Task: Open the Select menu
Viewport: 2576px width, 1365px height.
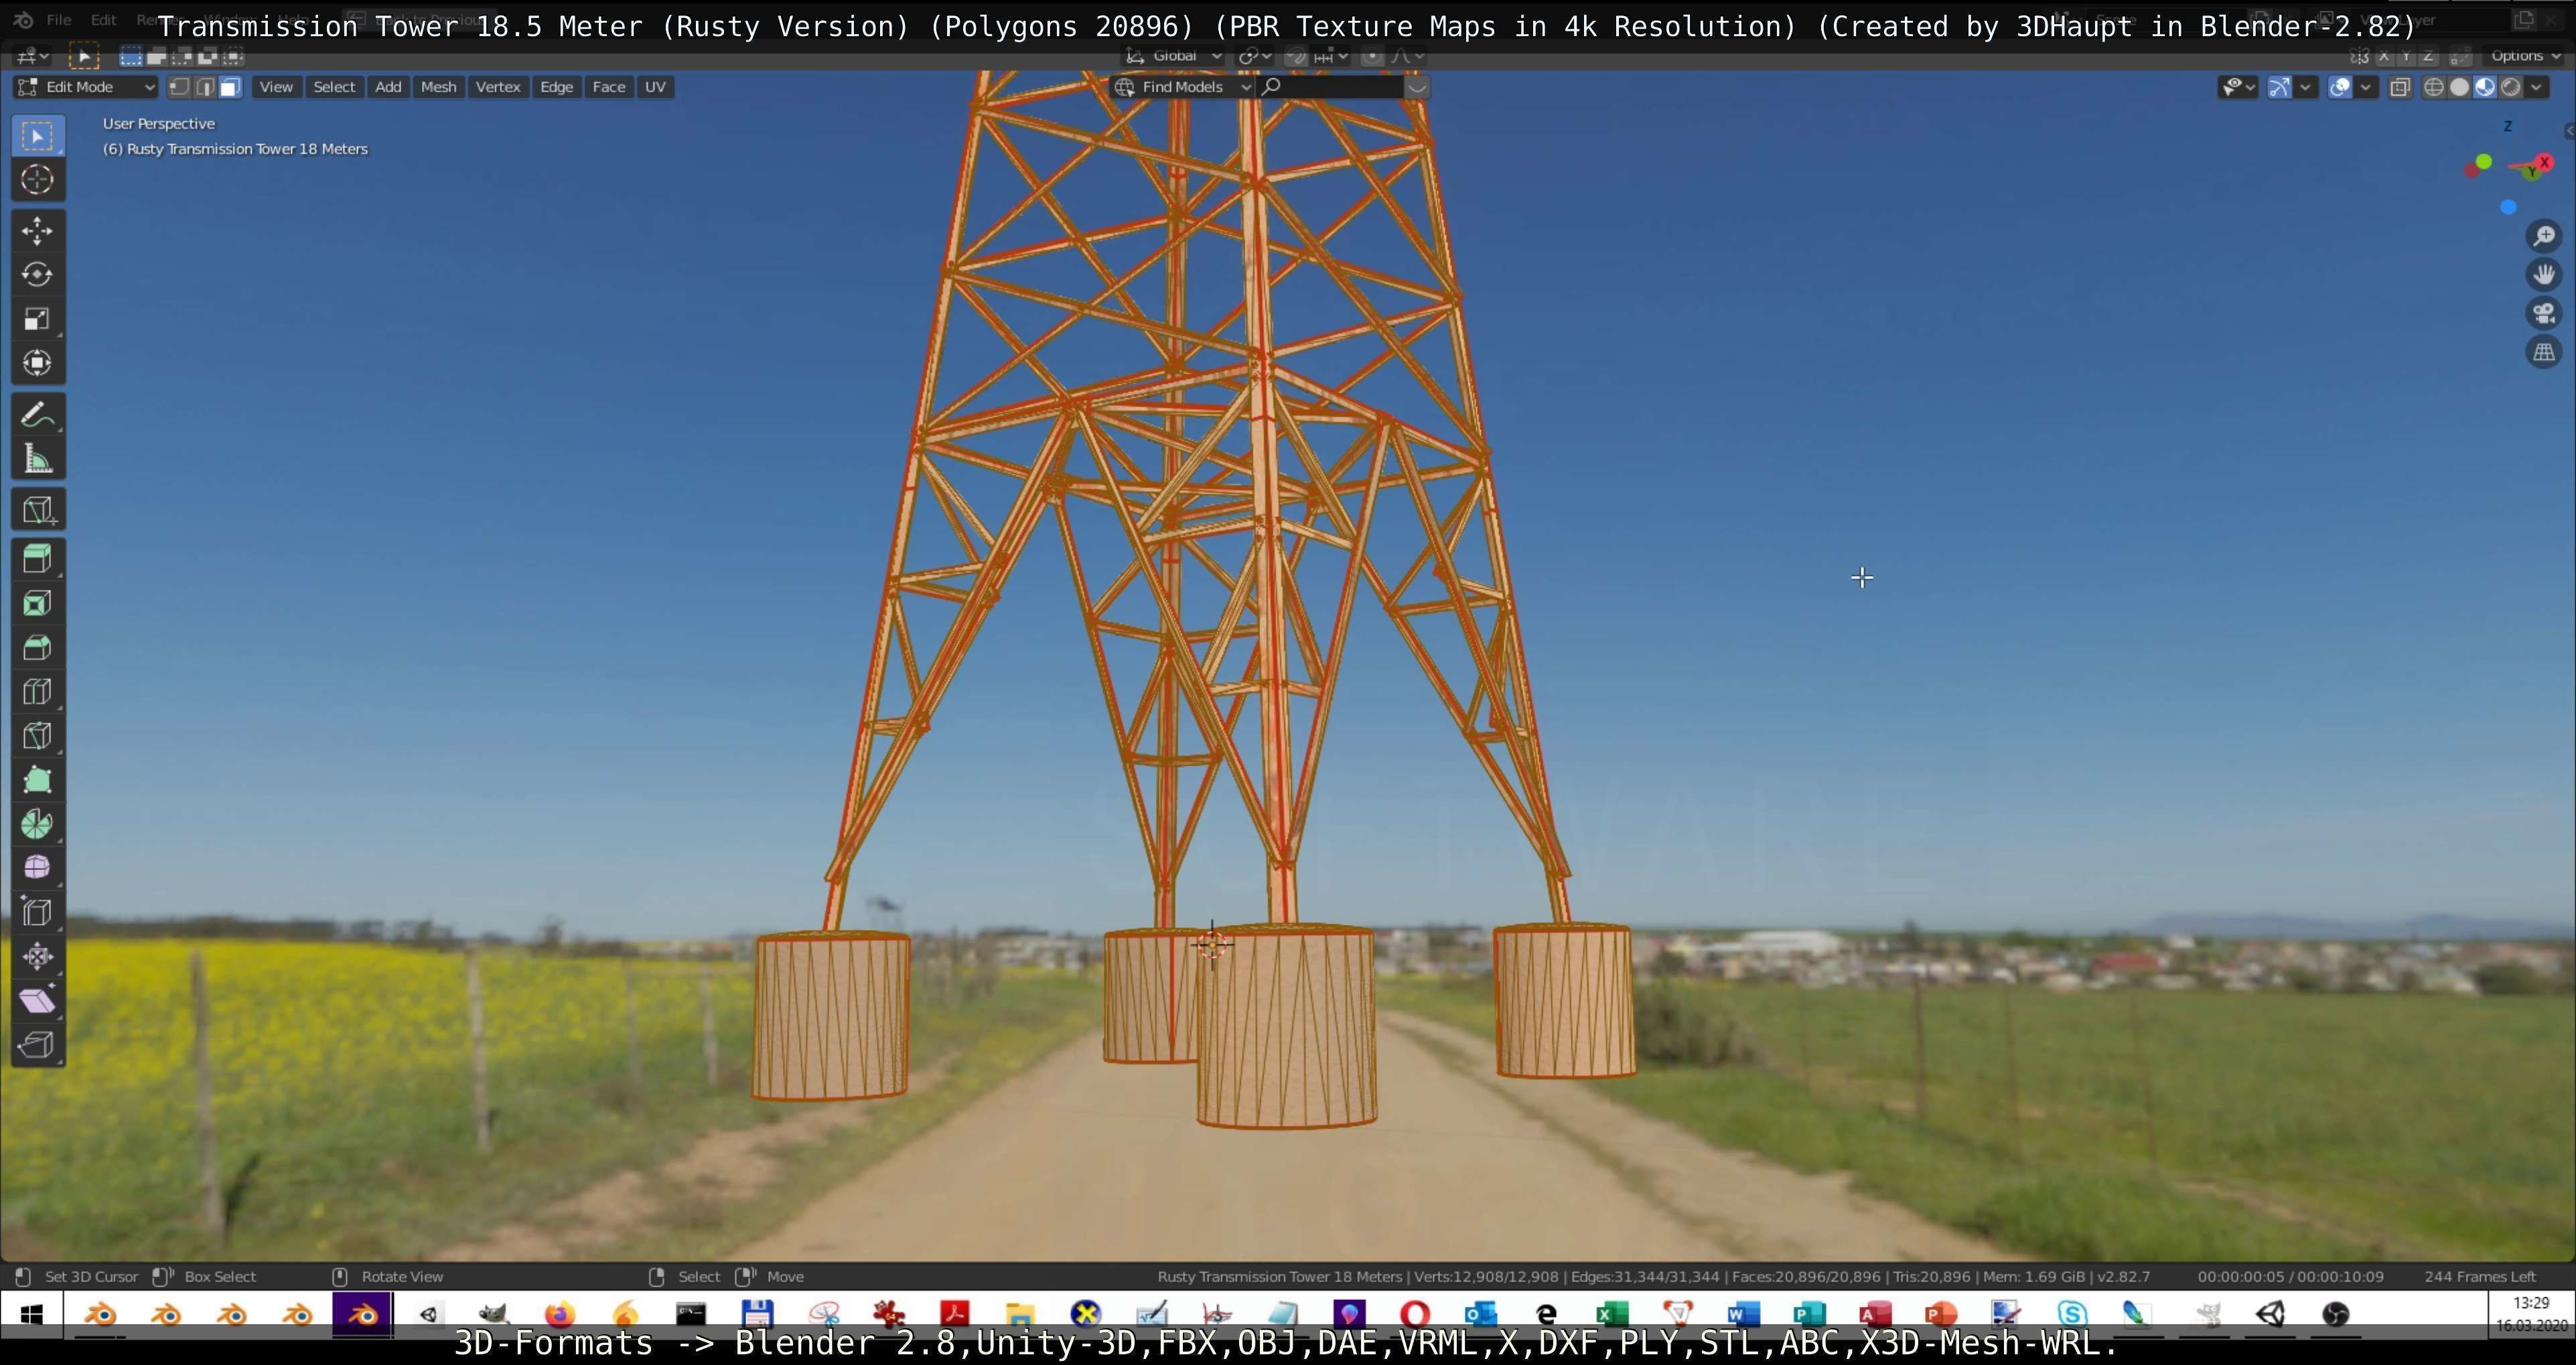Action: 334,87
